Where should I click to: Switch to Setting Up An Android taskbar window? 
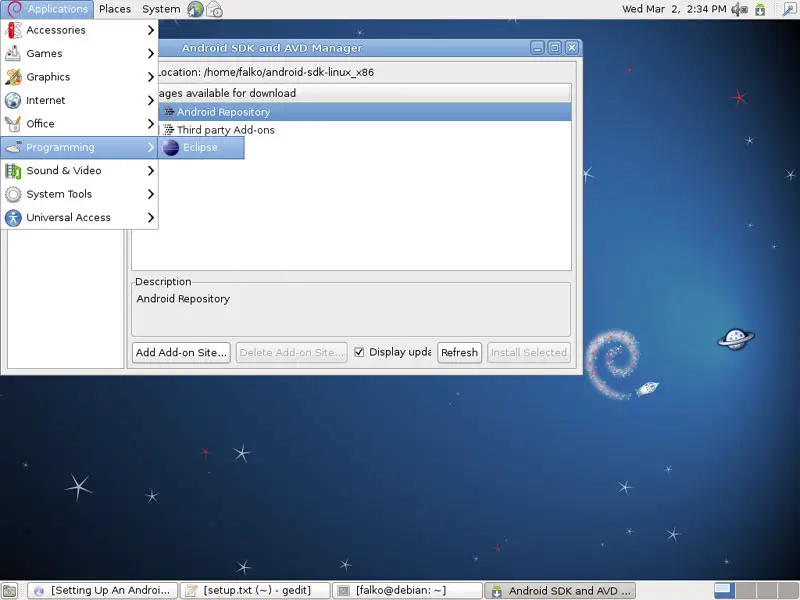pyautogui.click(x=103, y=591)
